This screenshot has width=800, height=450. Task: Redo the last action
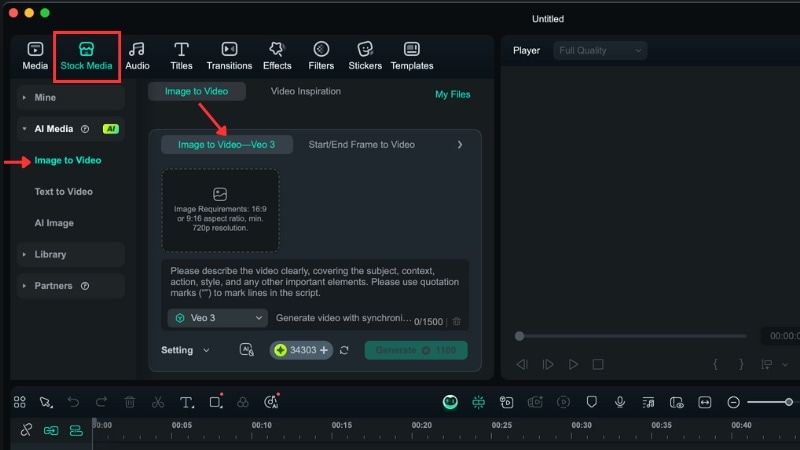(x=101, y=402)
